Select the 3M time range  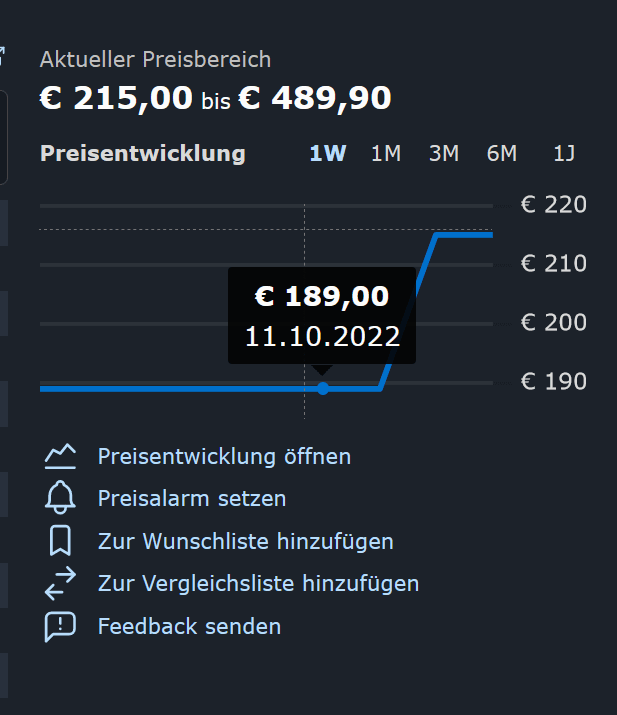pos(444,154)
